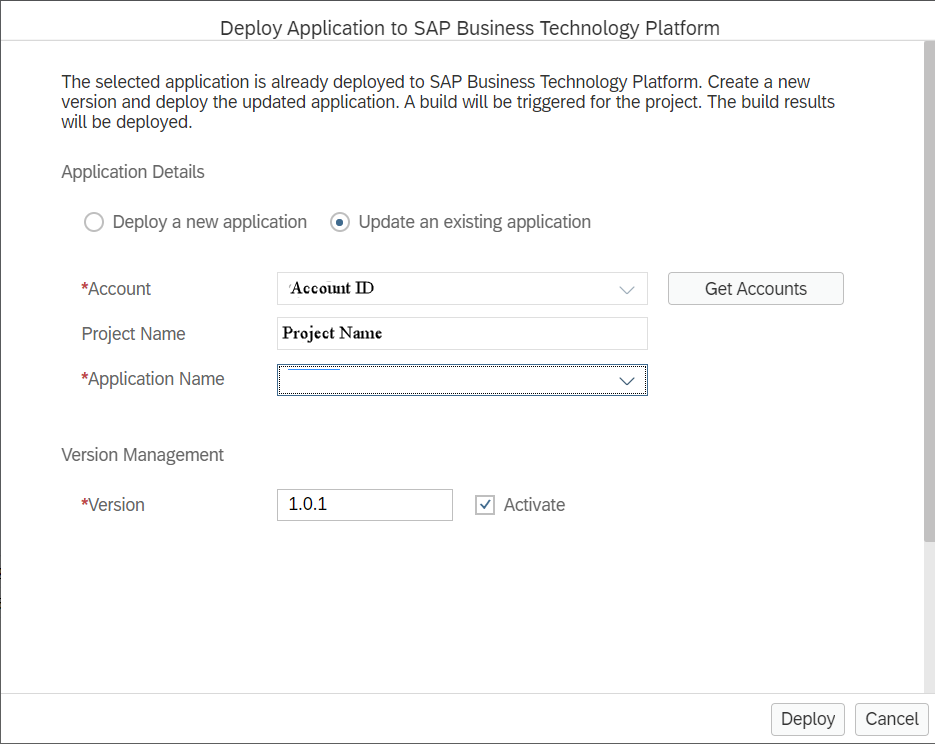Viewport: 935px width, 744px height.
Task: Click the dialog title Deploy Application text
Action: coord(470,28)
